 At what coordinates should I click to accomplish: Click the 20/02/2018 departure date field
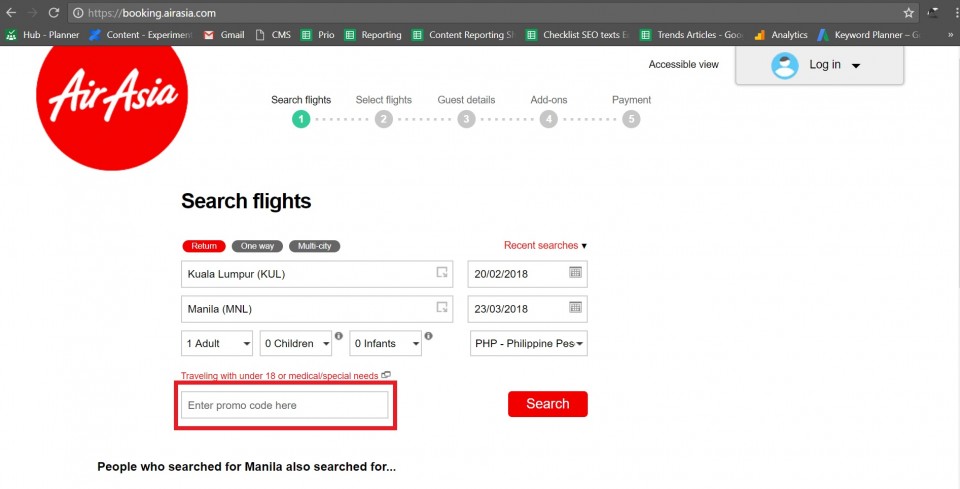(528, 274)
